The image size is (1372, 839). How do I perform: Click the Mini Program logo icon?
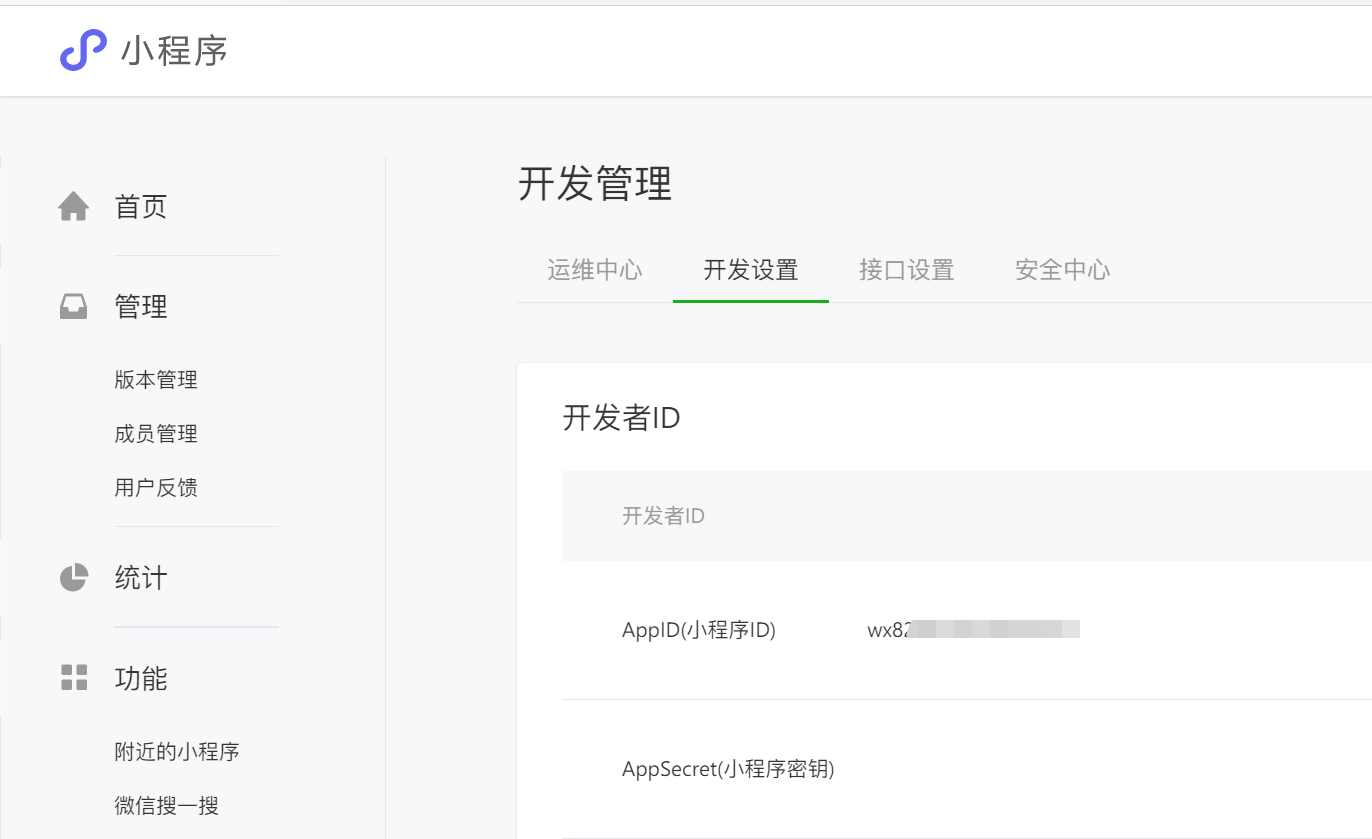(x=83, y=50)
